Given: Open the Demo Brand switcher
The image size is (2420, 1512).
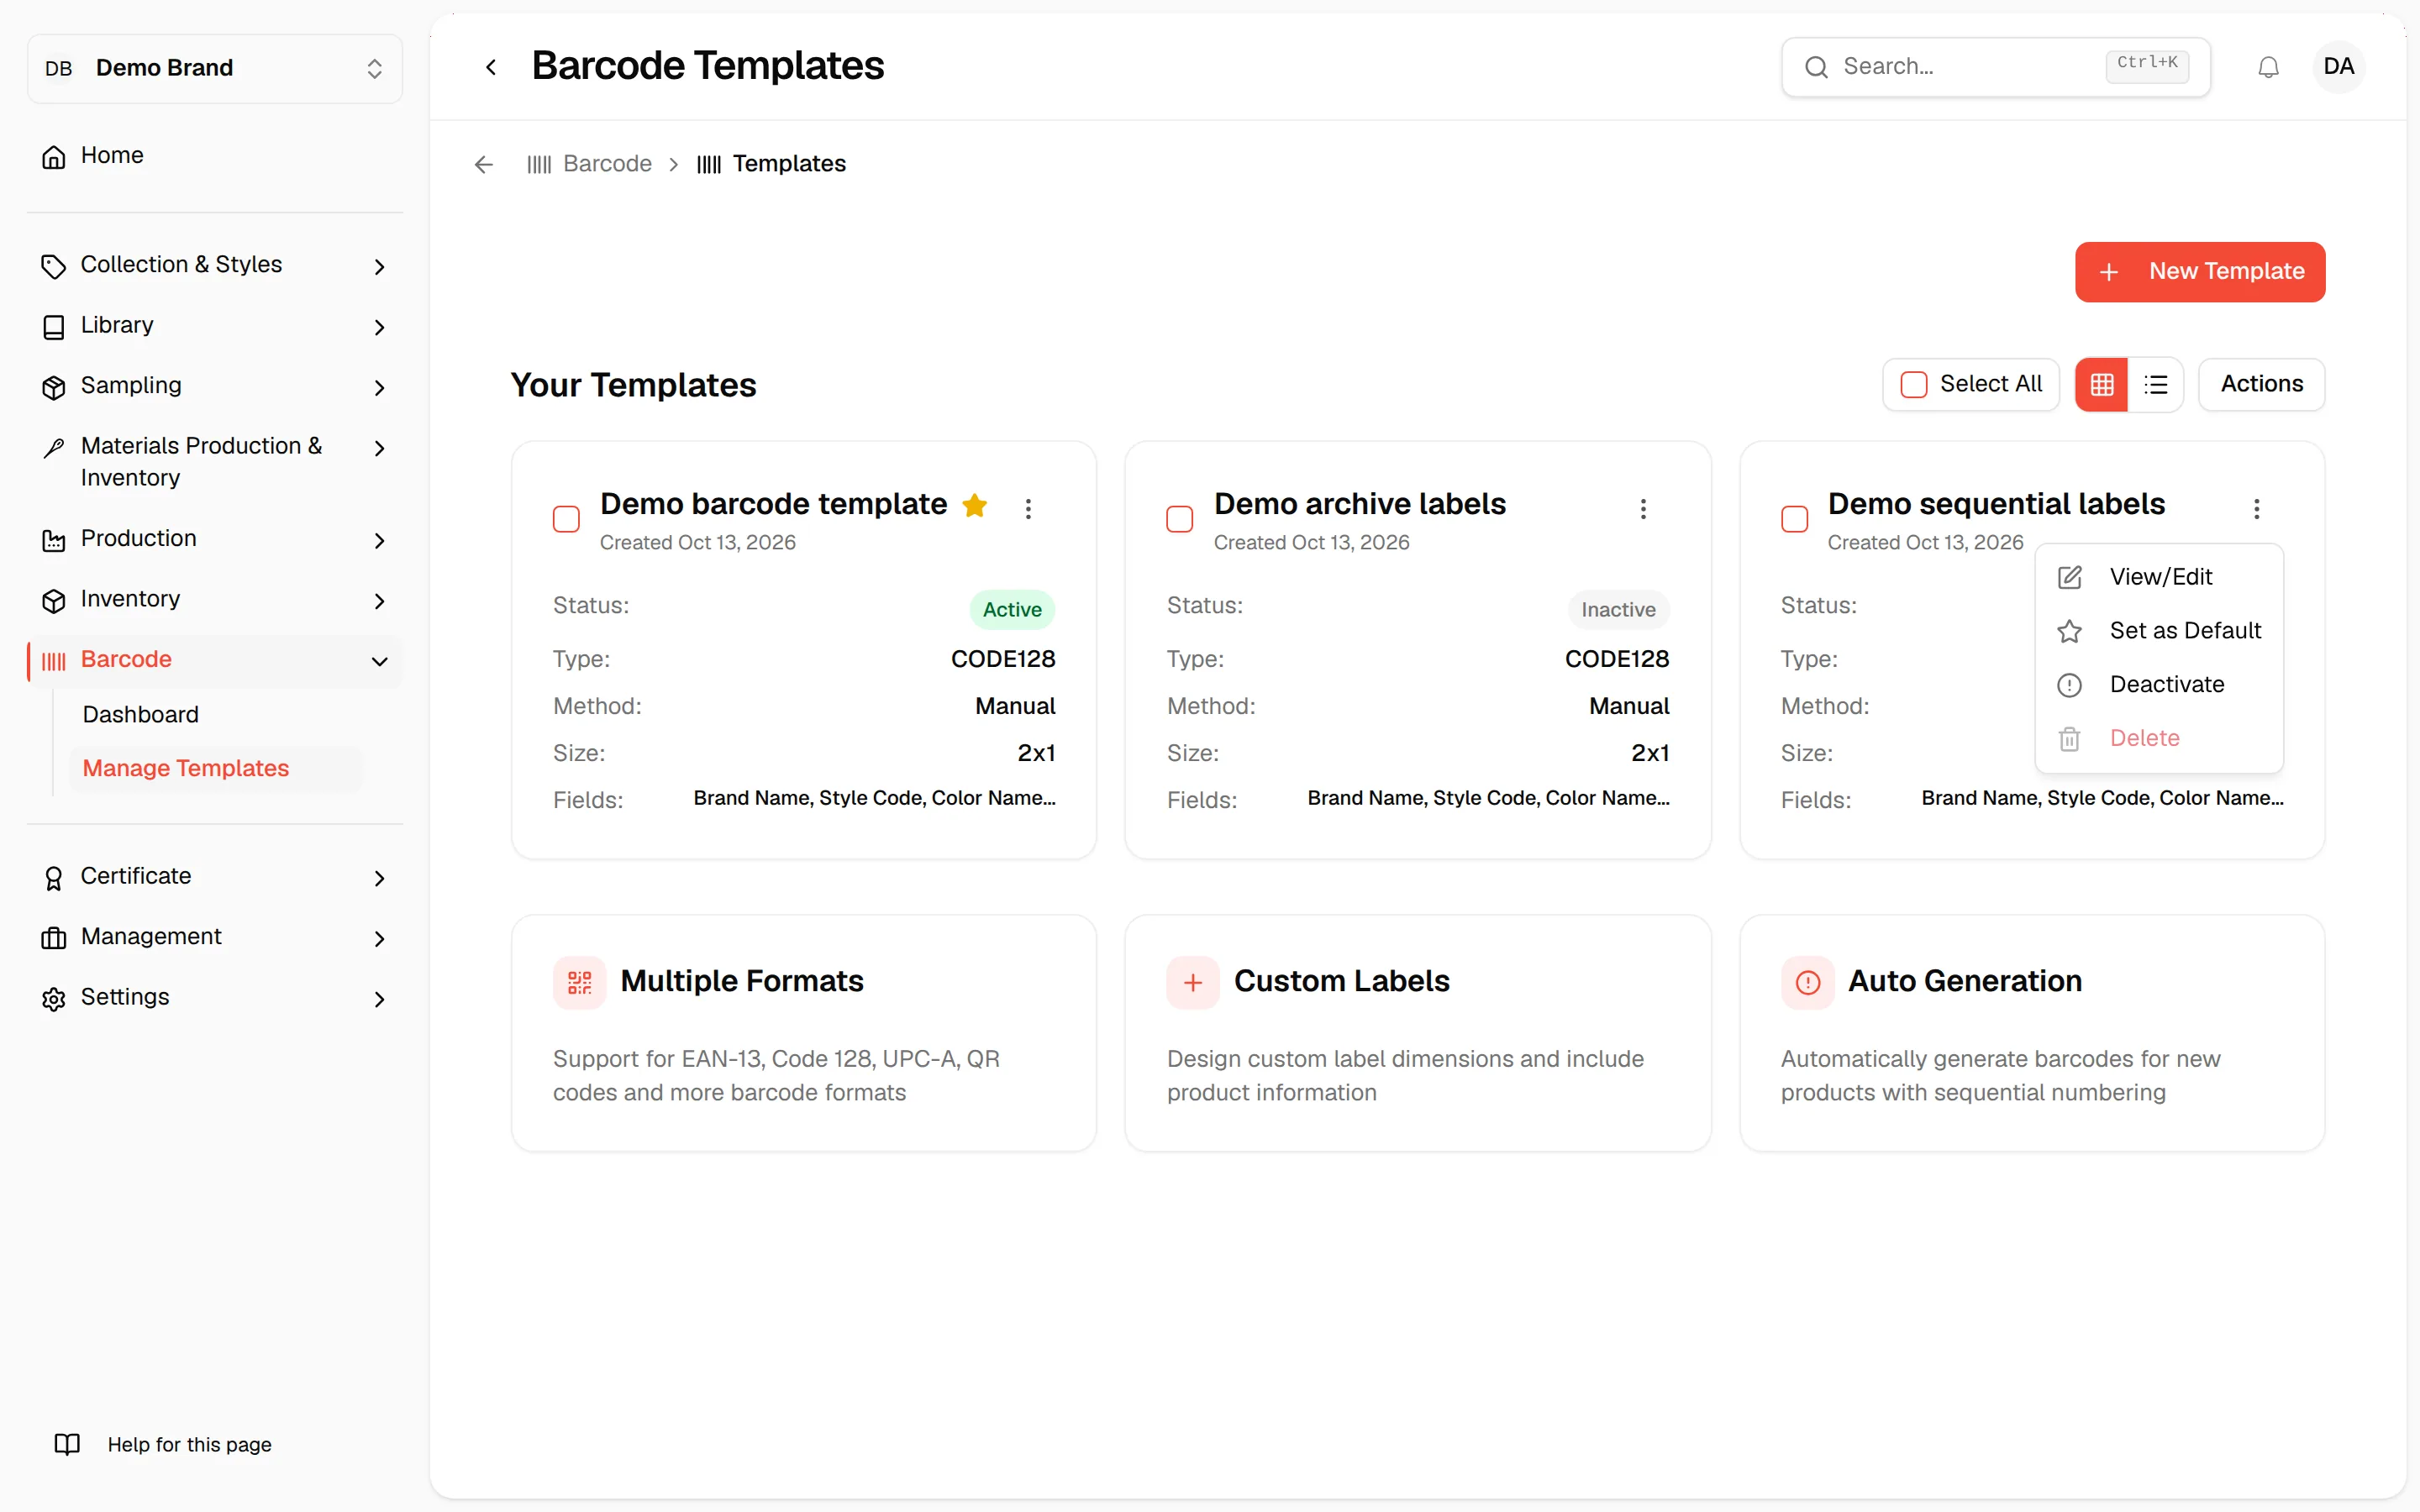Looking at the screenshot, I should (215, 68).
